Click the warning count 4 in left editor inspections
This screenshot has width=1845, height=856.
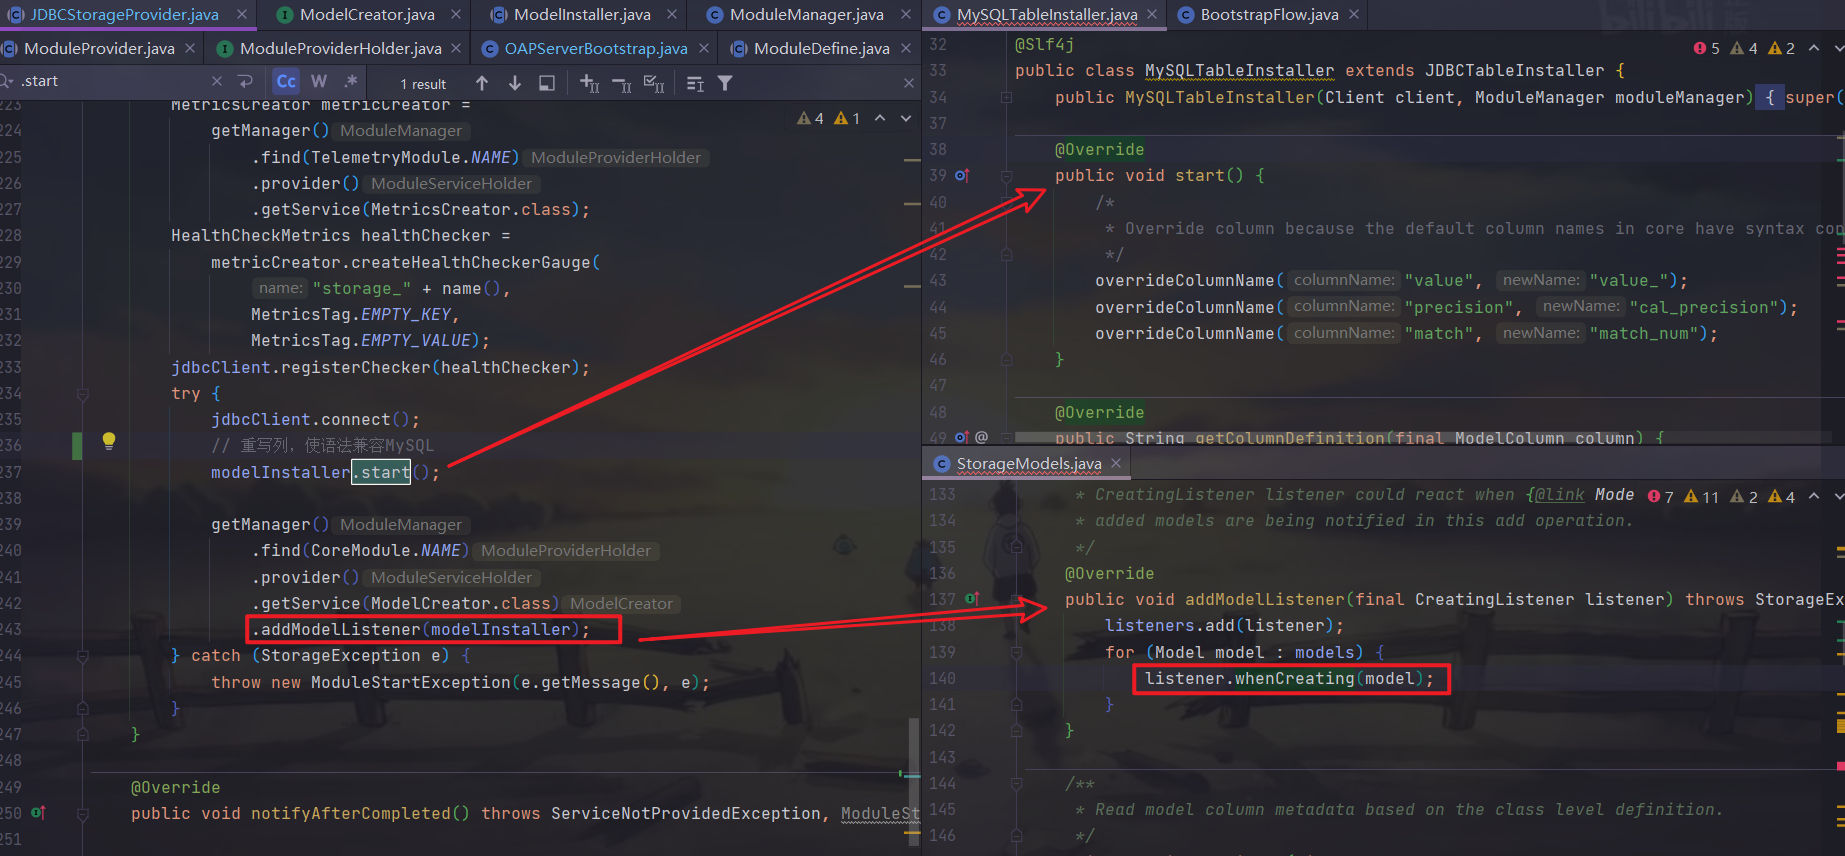(811, 118)
